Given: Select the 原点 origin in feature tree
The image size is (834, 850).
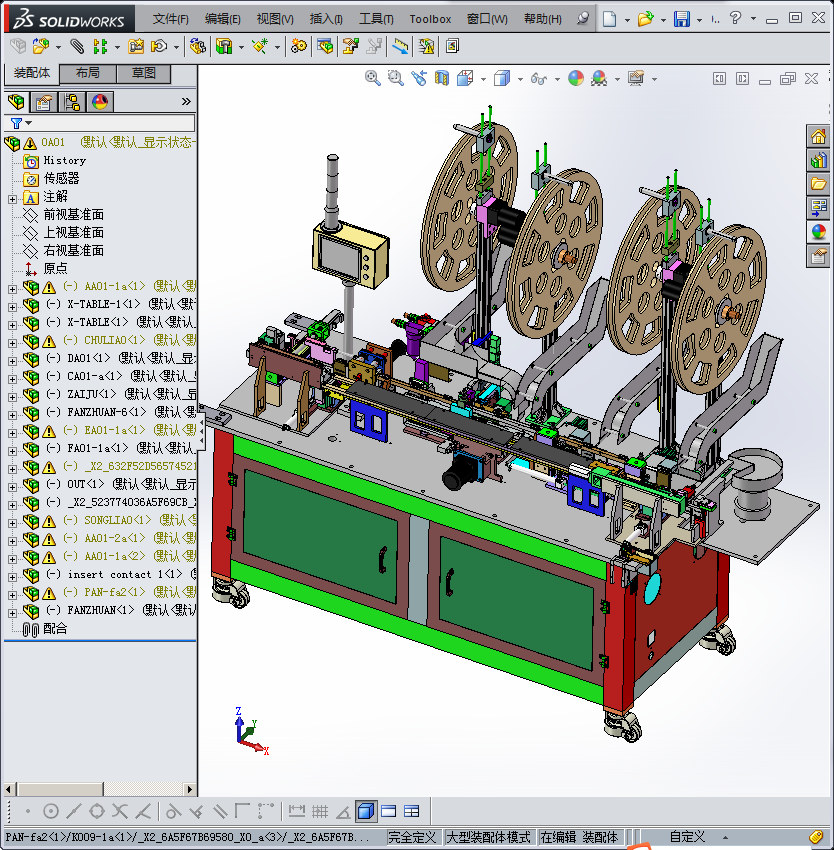Looking at the screenshot, I should [x=55, y=269].
